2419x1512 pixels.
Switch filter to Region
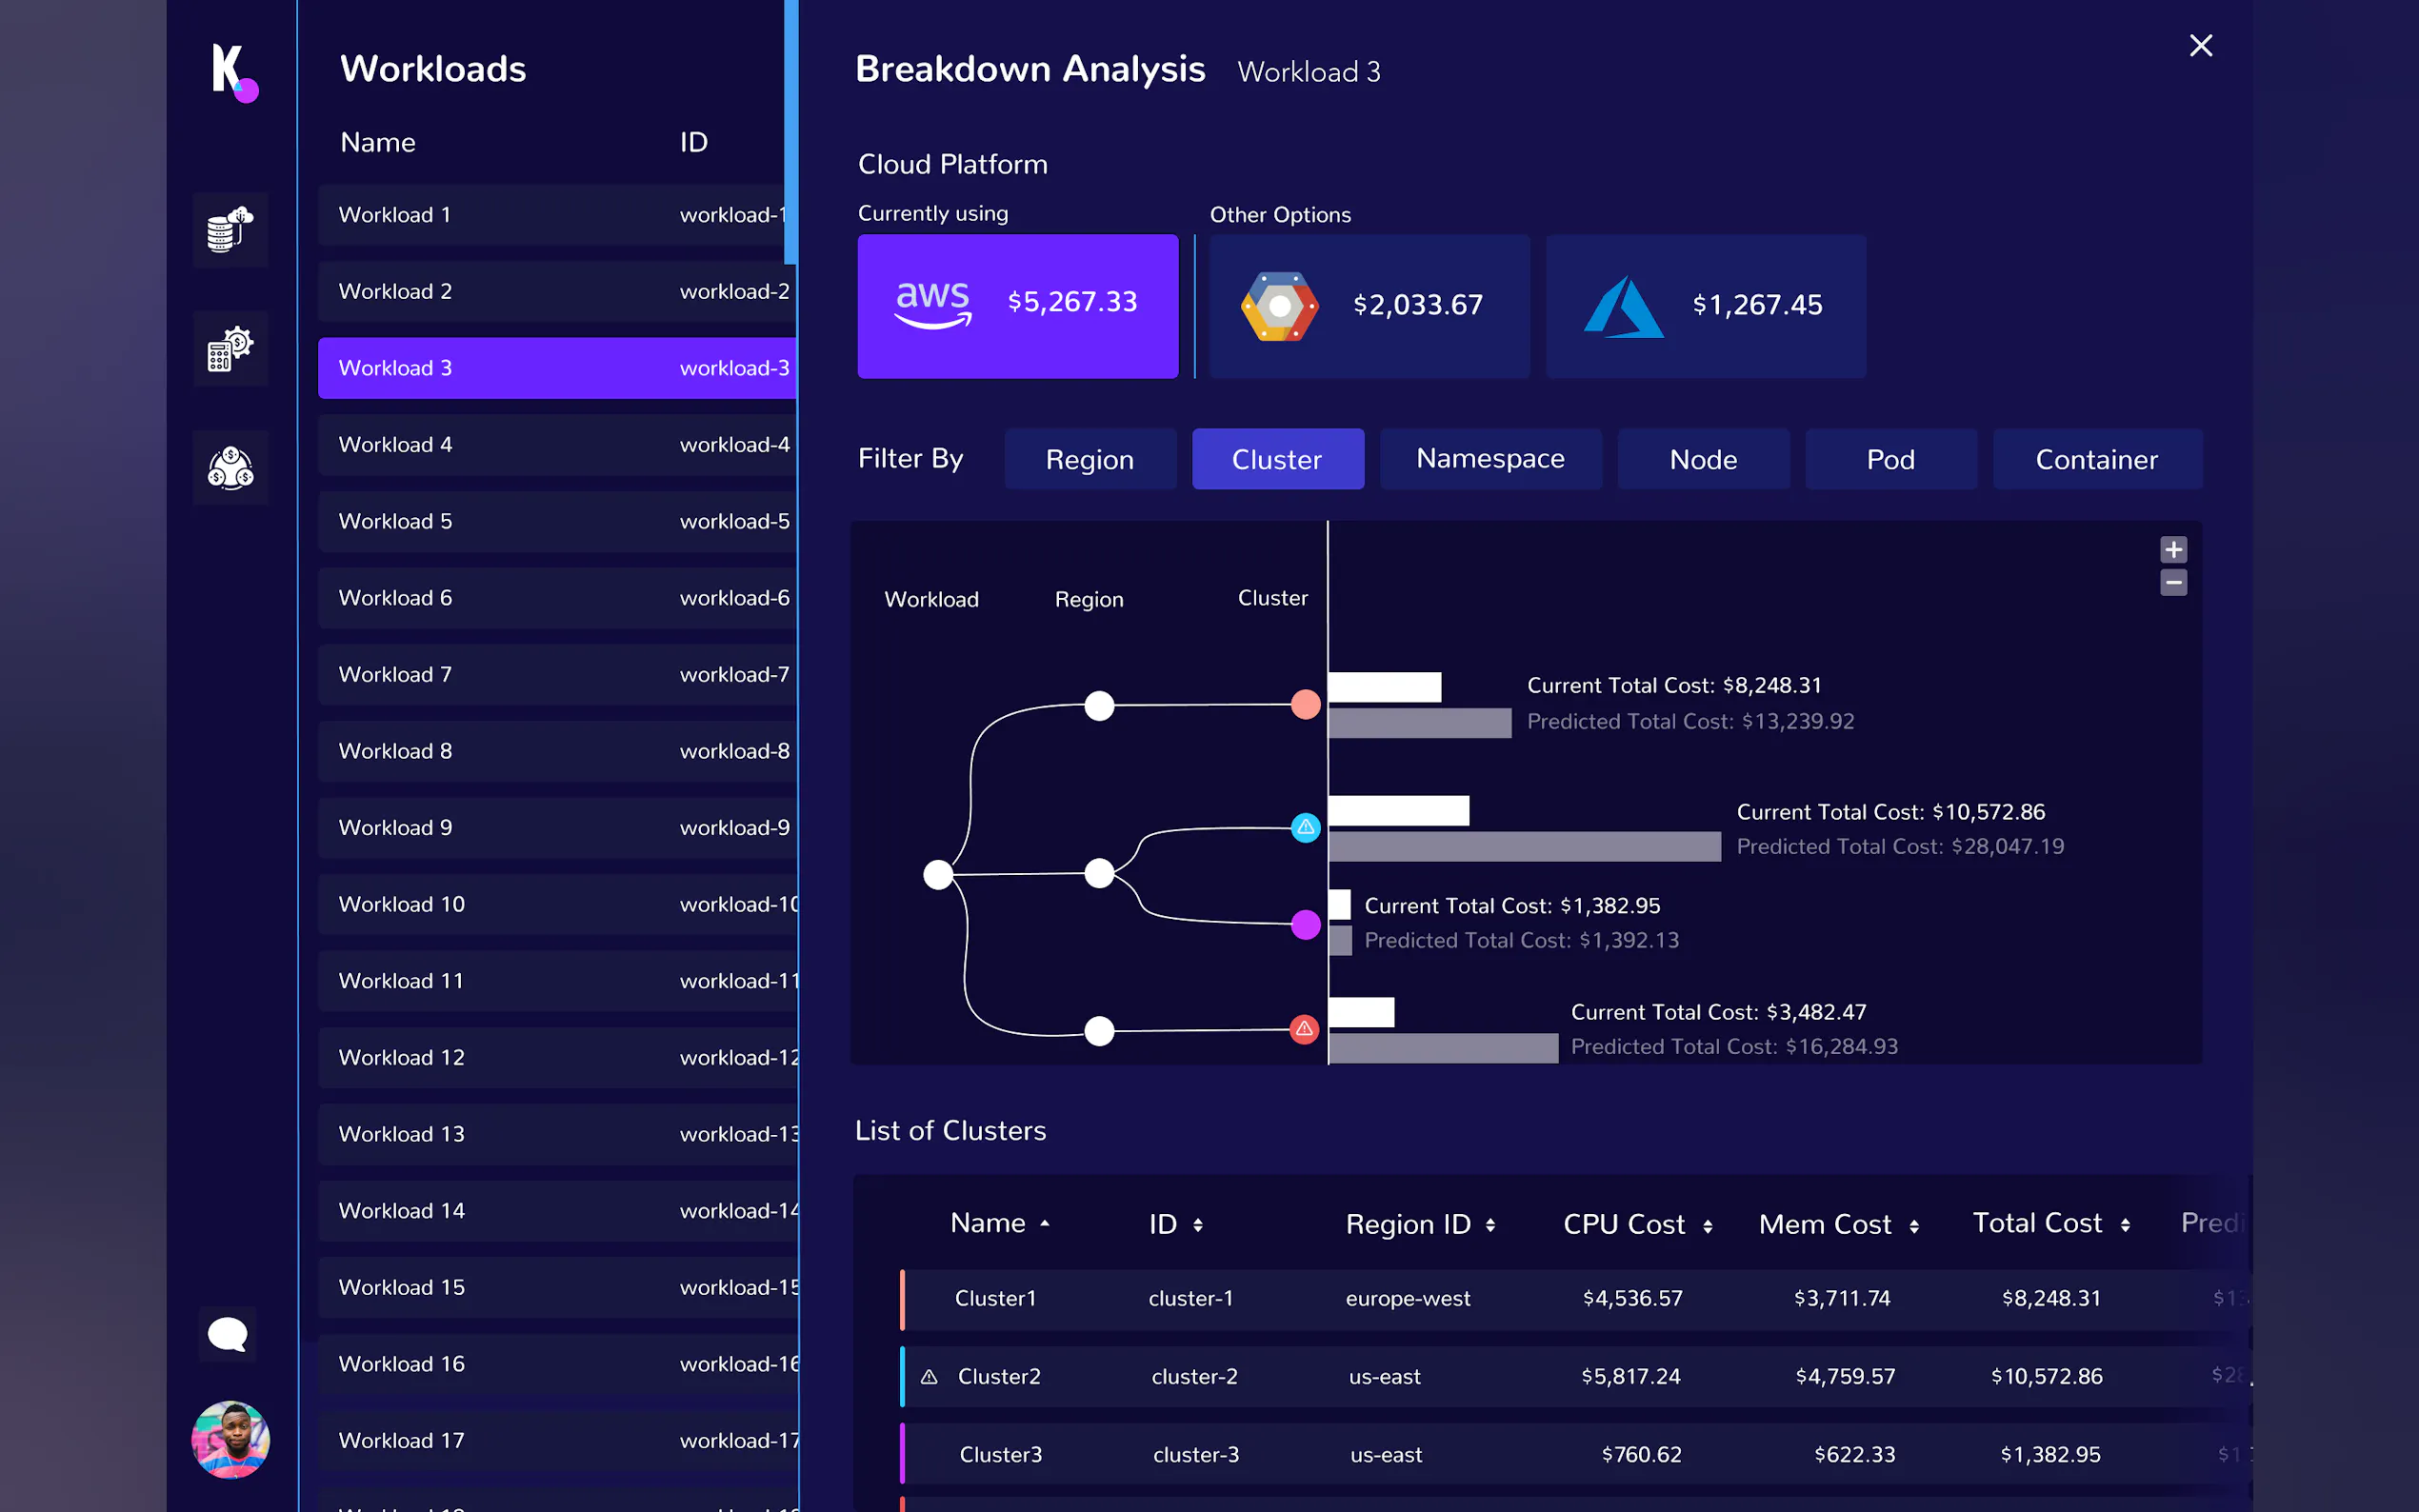pyautogui.click(x=1089, y=459)
